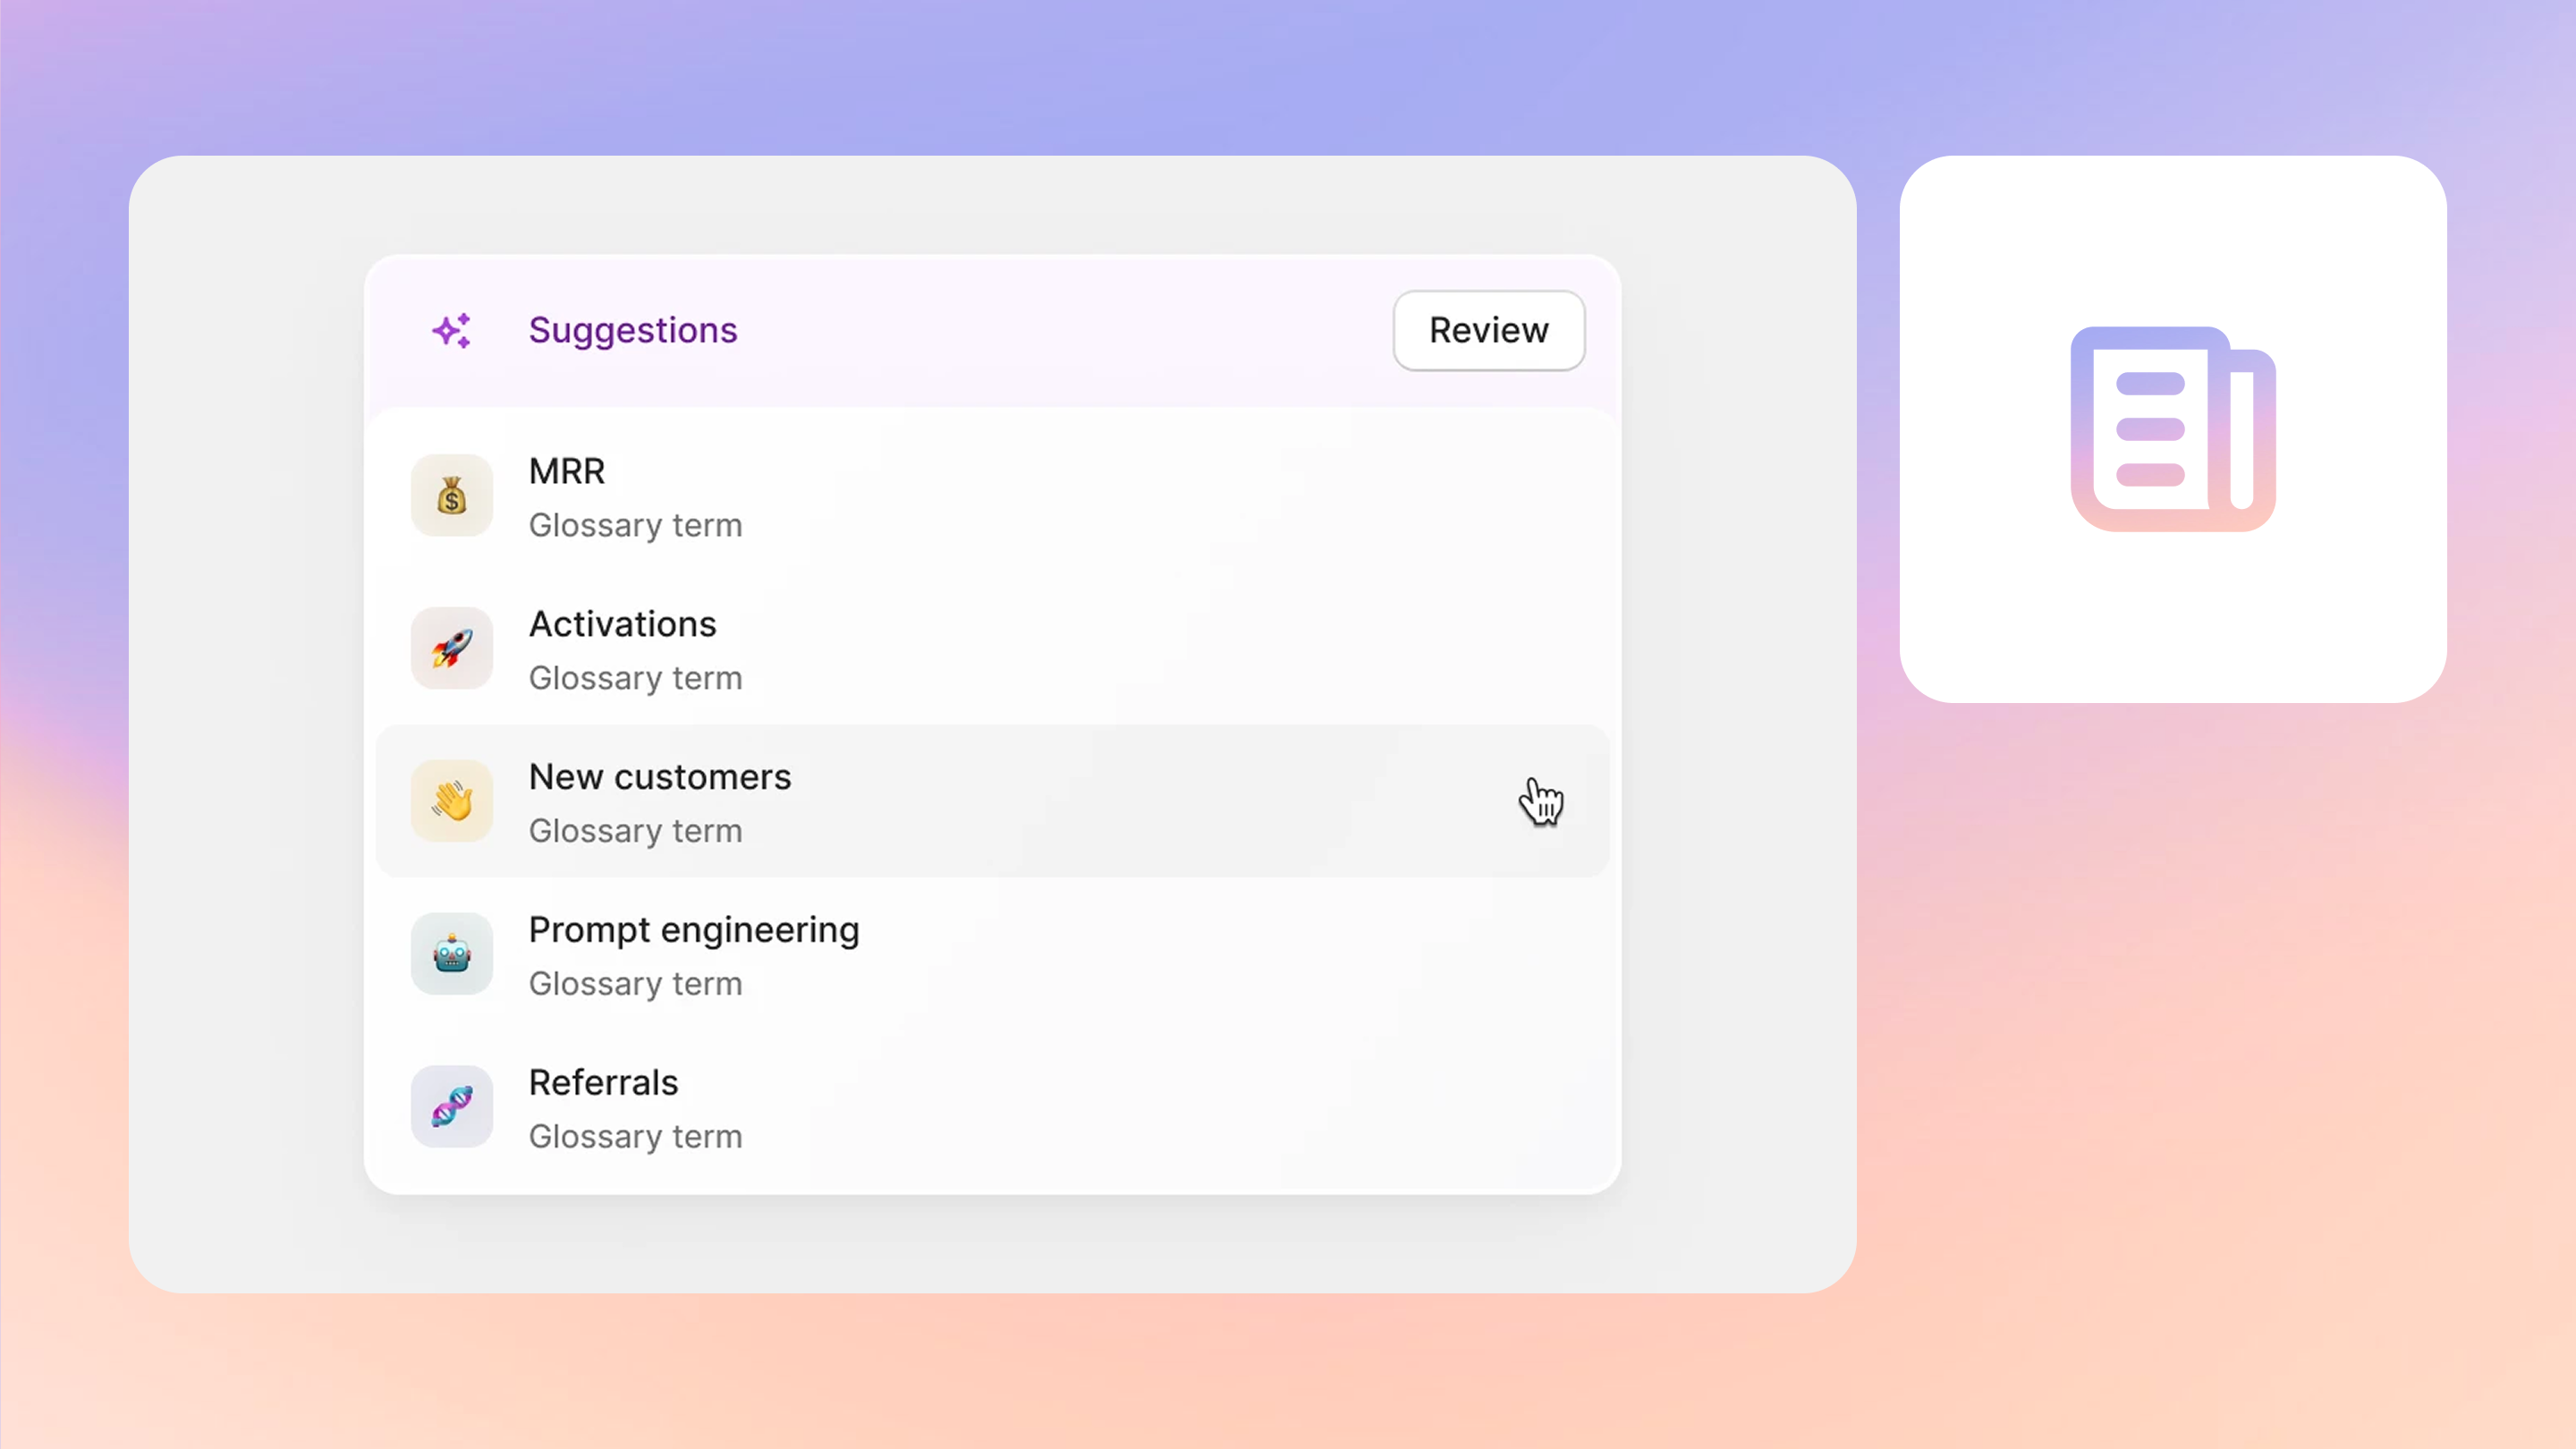Click the waving hand icon for New customers

coord(452,801)
